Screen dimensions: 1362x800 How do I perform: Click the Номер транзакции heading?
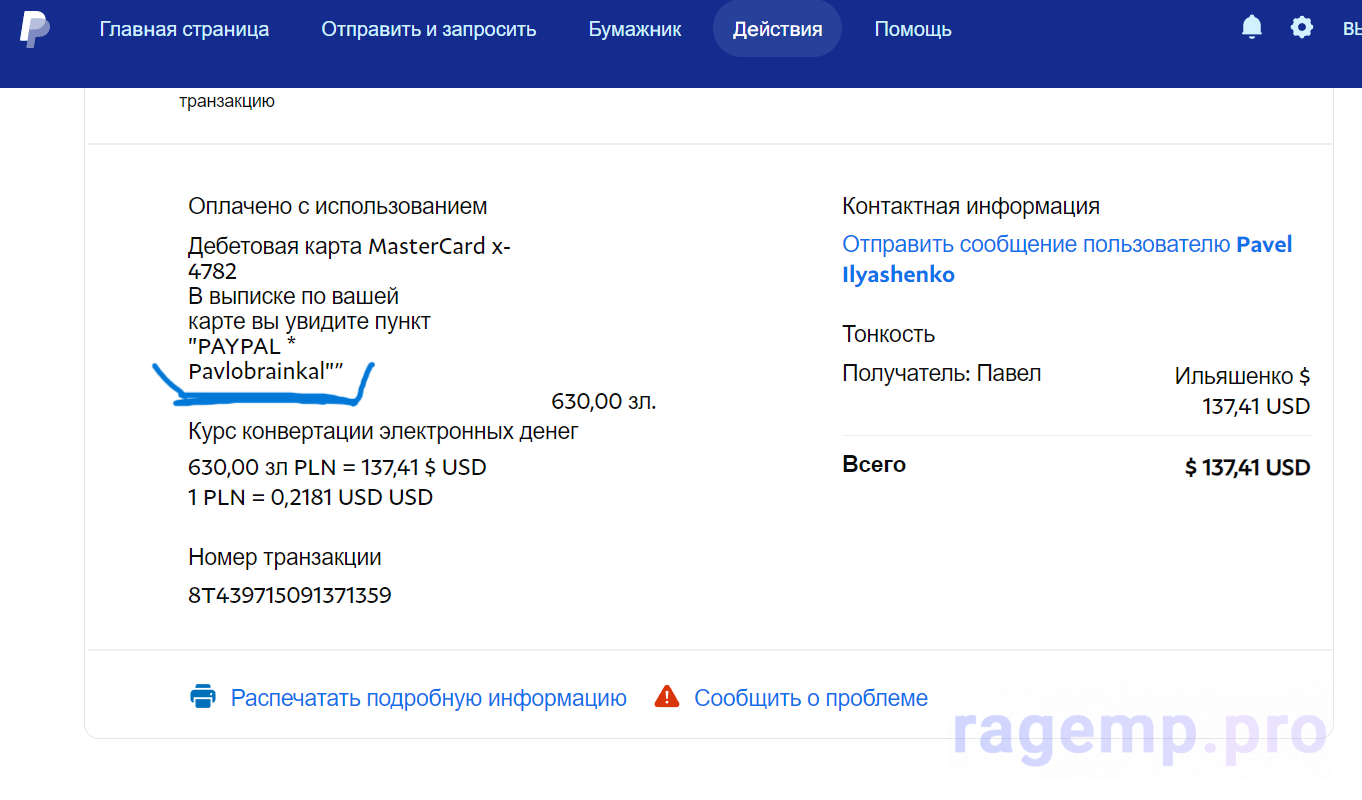(285, 557)
